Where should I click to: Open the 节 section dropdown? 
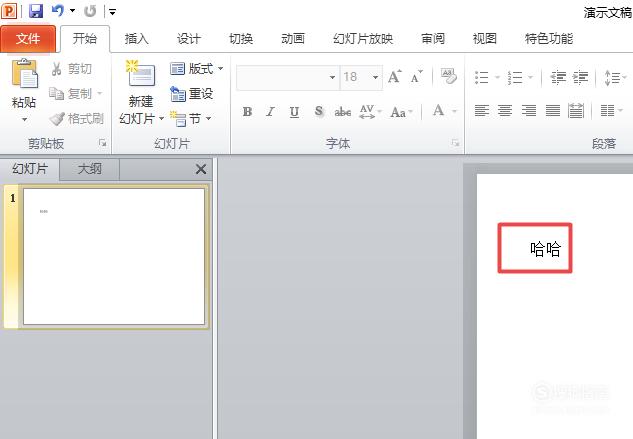(x=191, y=119)
